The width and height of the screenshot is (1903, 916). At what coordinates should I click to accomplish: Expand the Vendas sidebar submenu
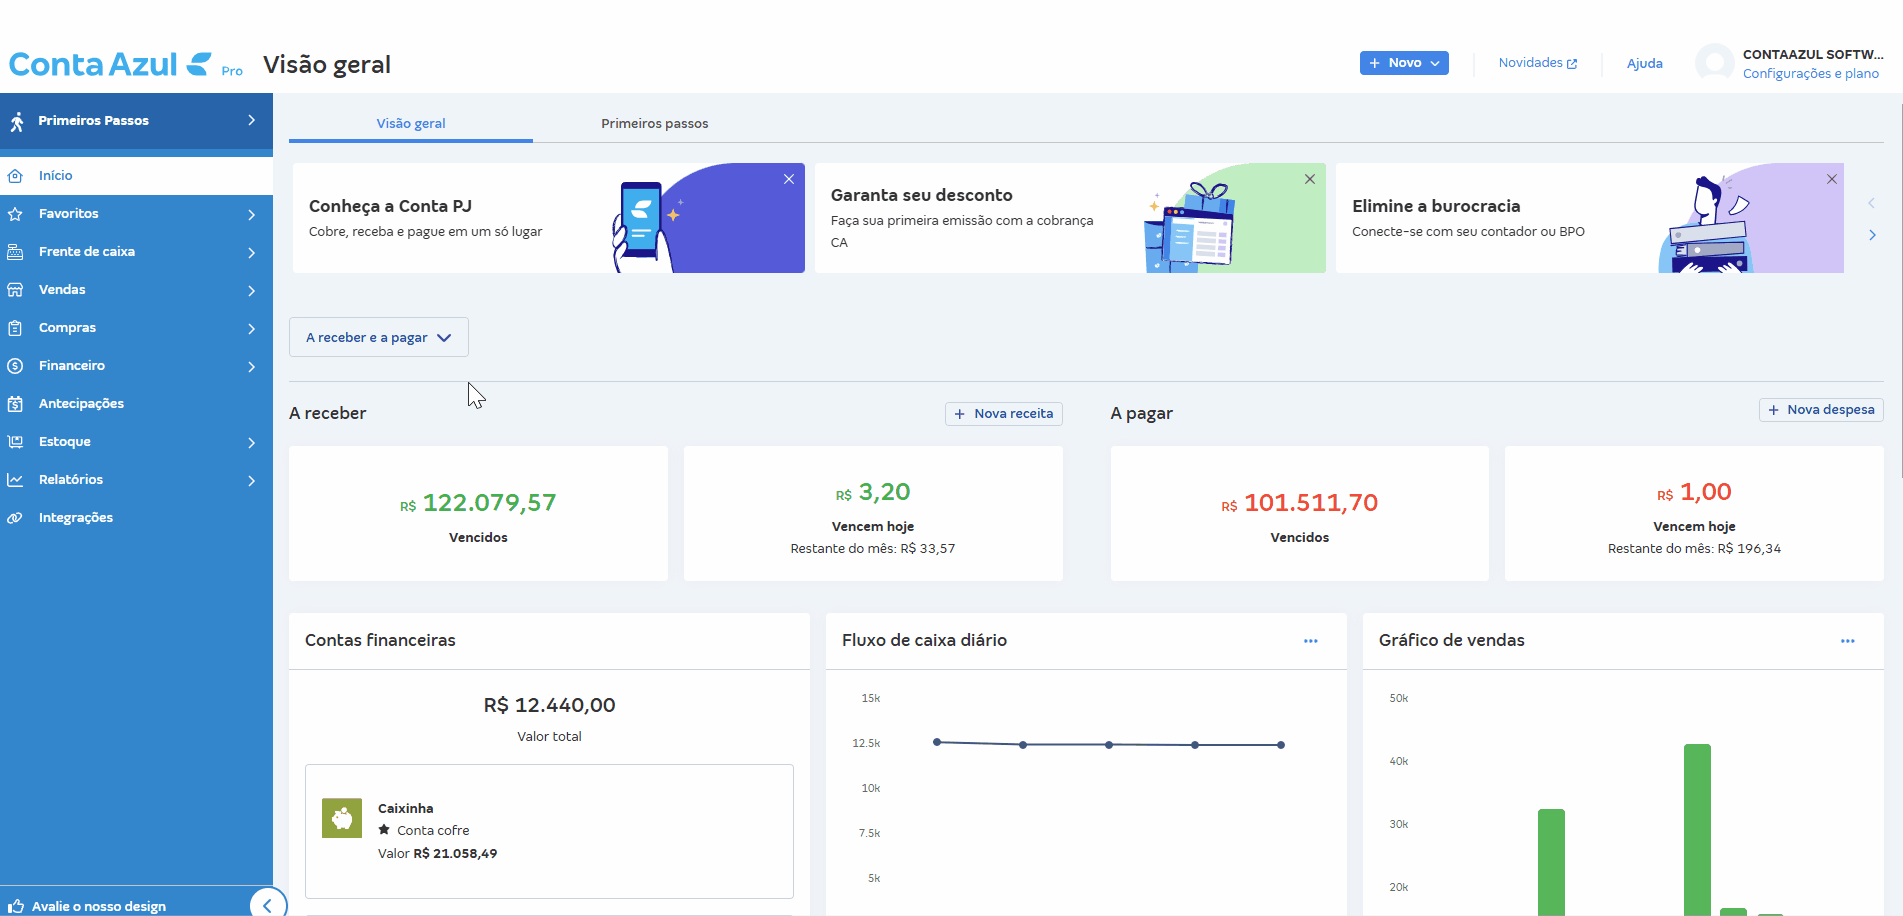coord(251,290)
